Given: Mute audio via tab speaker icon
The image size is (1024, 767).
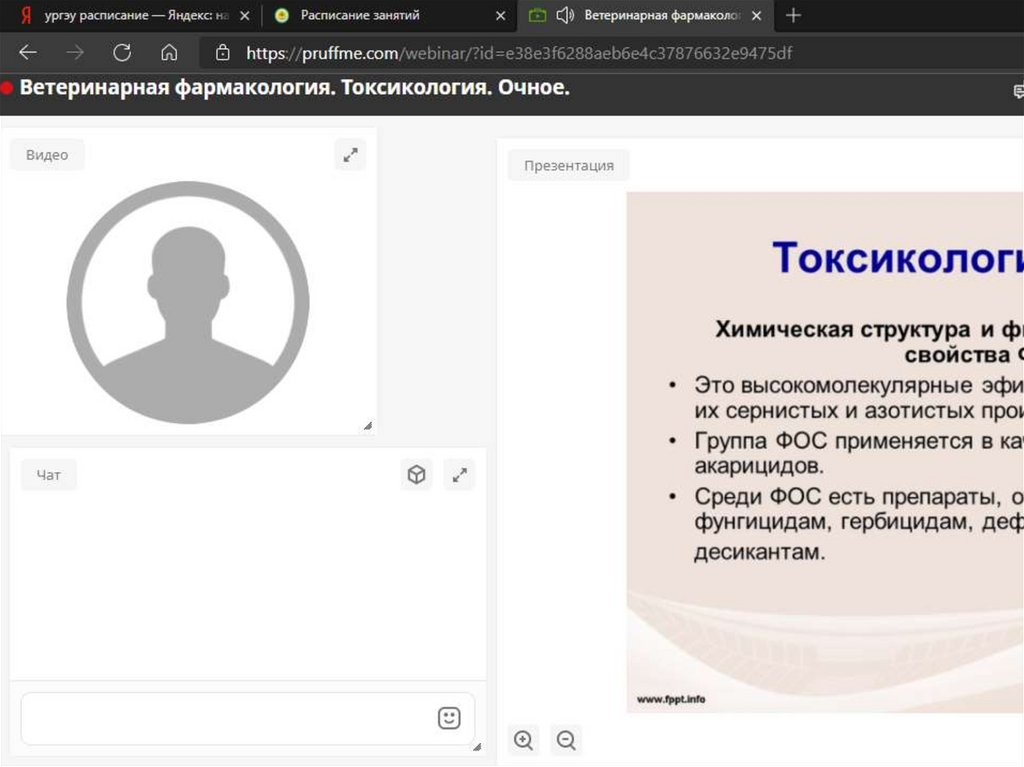Looking at the screenshot, I should pyautogui.click(x=565, y=15).
